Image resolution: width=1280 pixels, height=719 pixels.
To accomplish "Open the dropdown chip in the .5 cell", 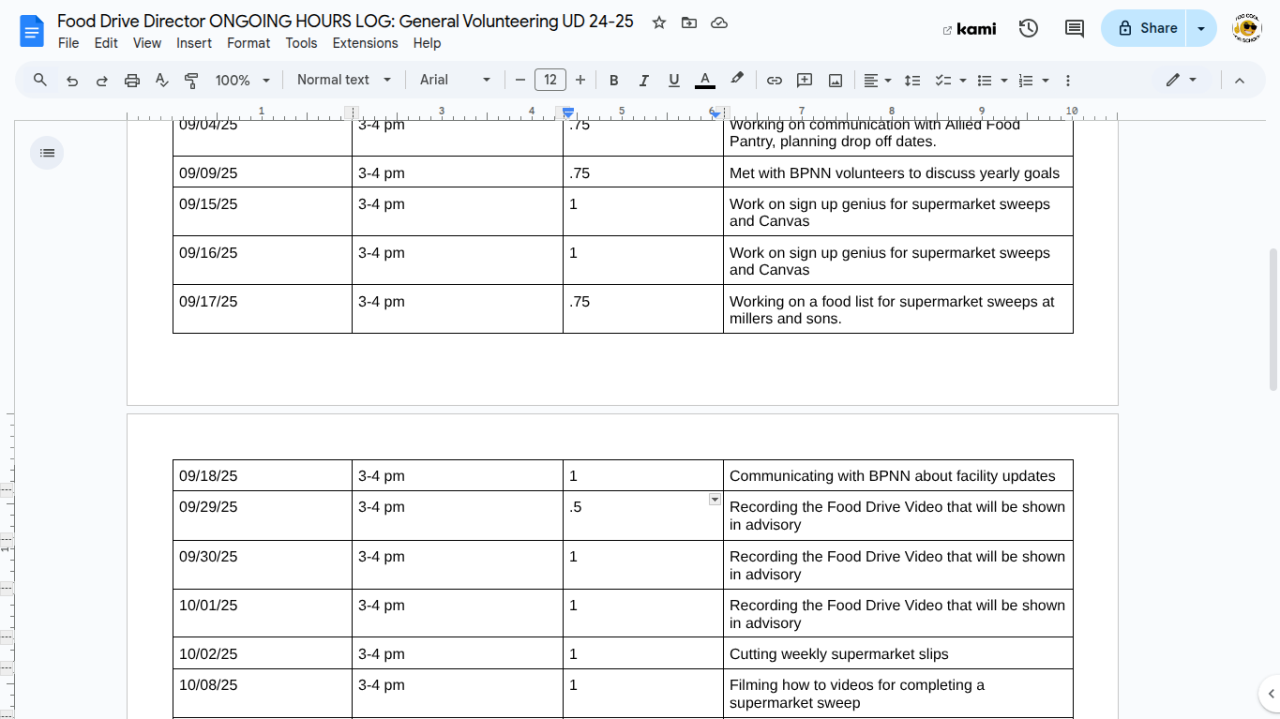I will 714,499.
